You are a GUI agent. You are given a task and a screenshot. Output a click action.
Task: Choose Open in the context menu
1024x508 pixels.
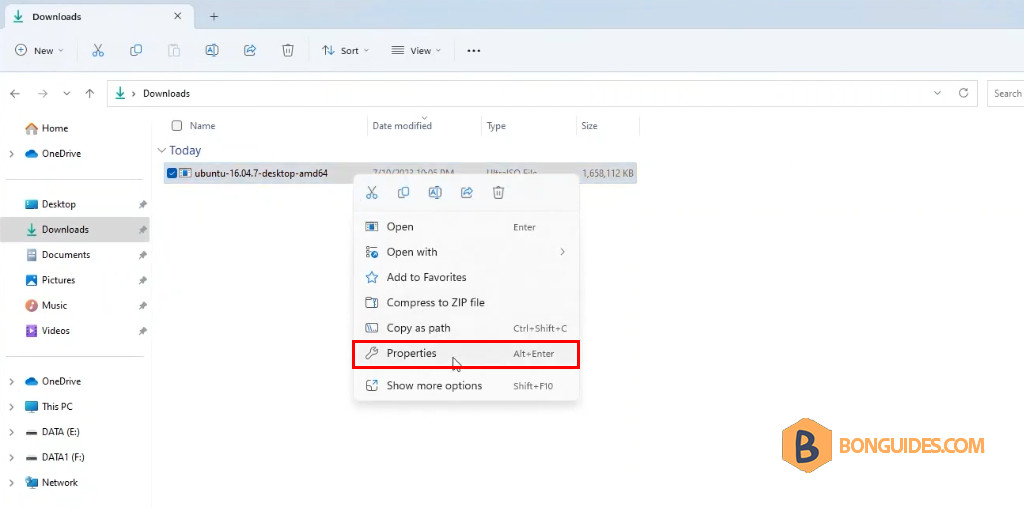click(x=466, y=227)
